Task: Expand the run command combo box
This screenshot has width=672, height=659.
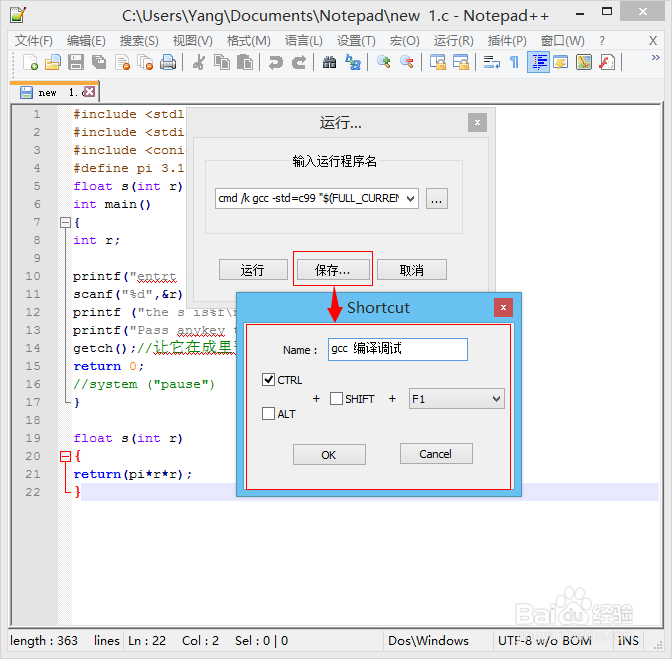Action: click(x=410, y=198)
